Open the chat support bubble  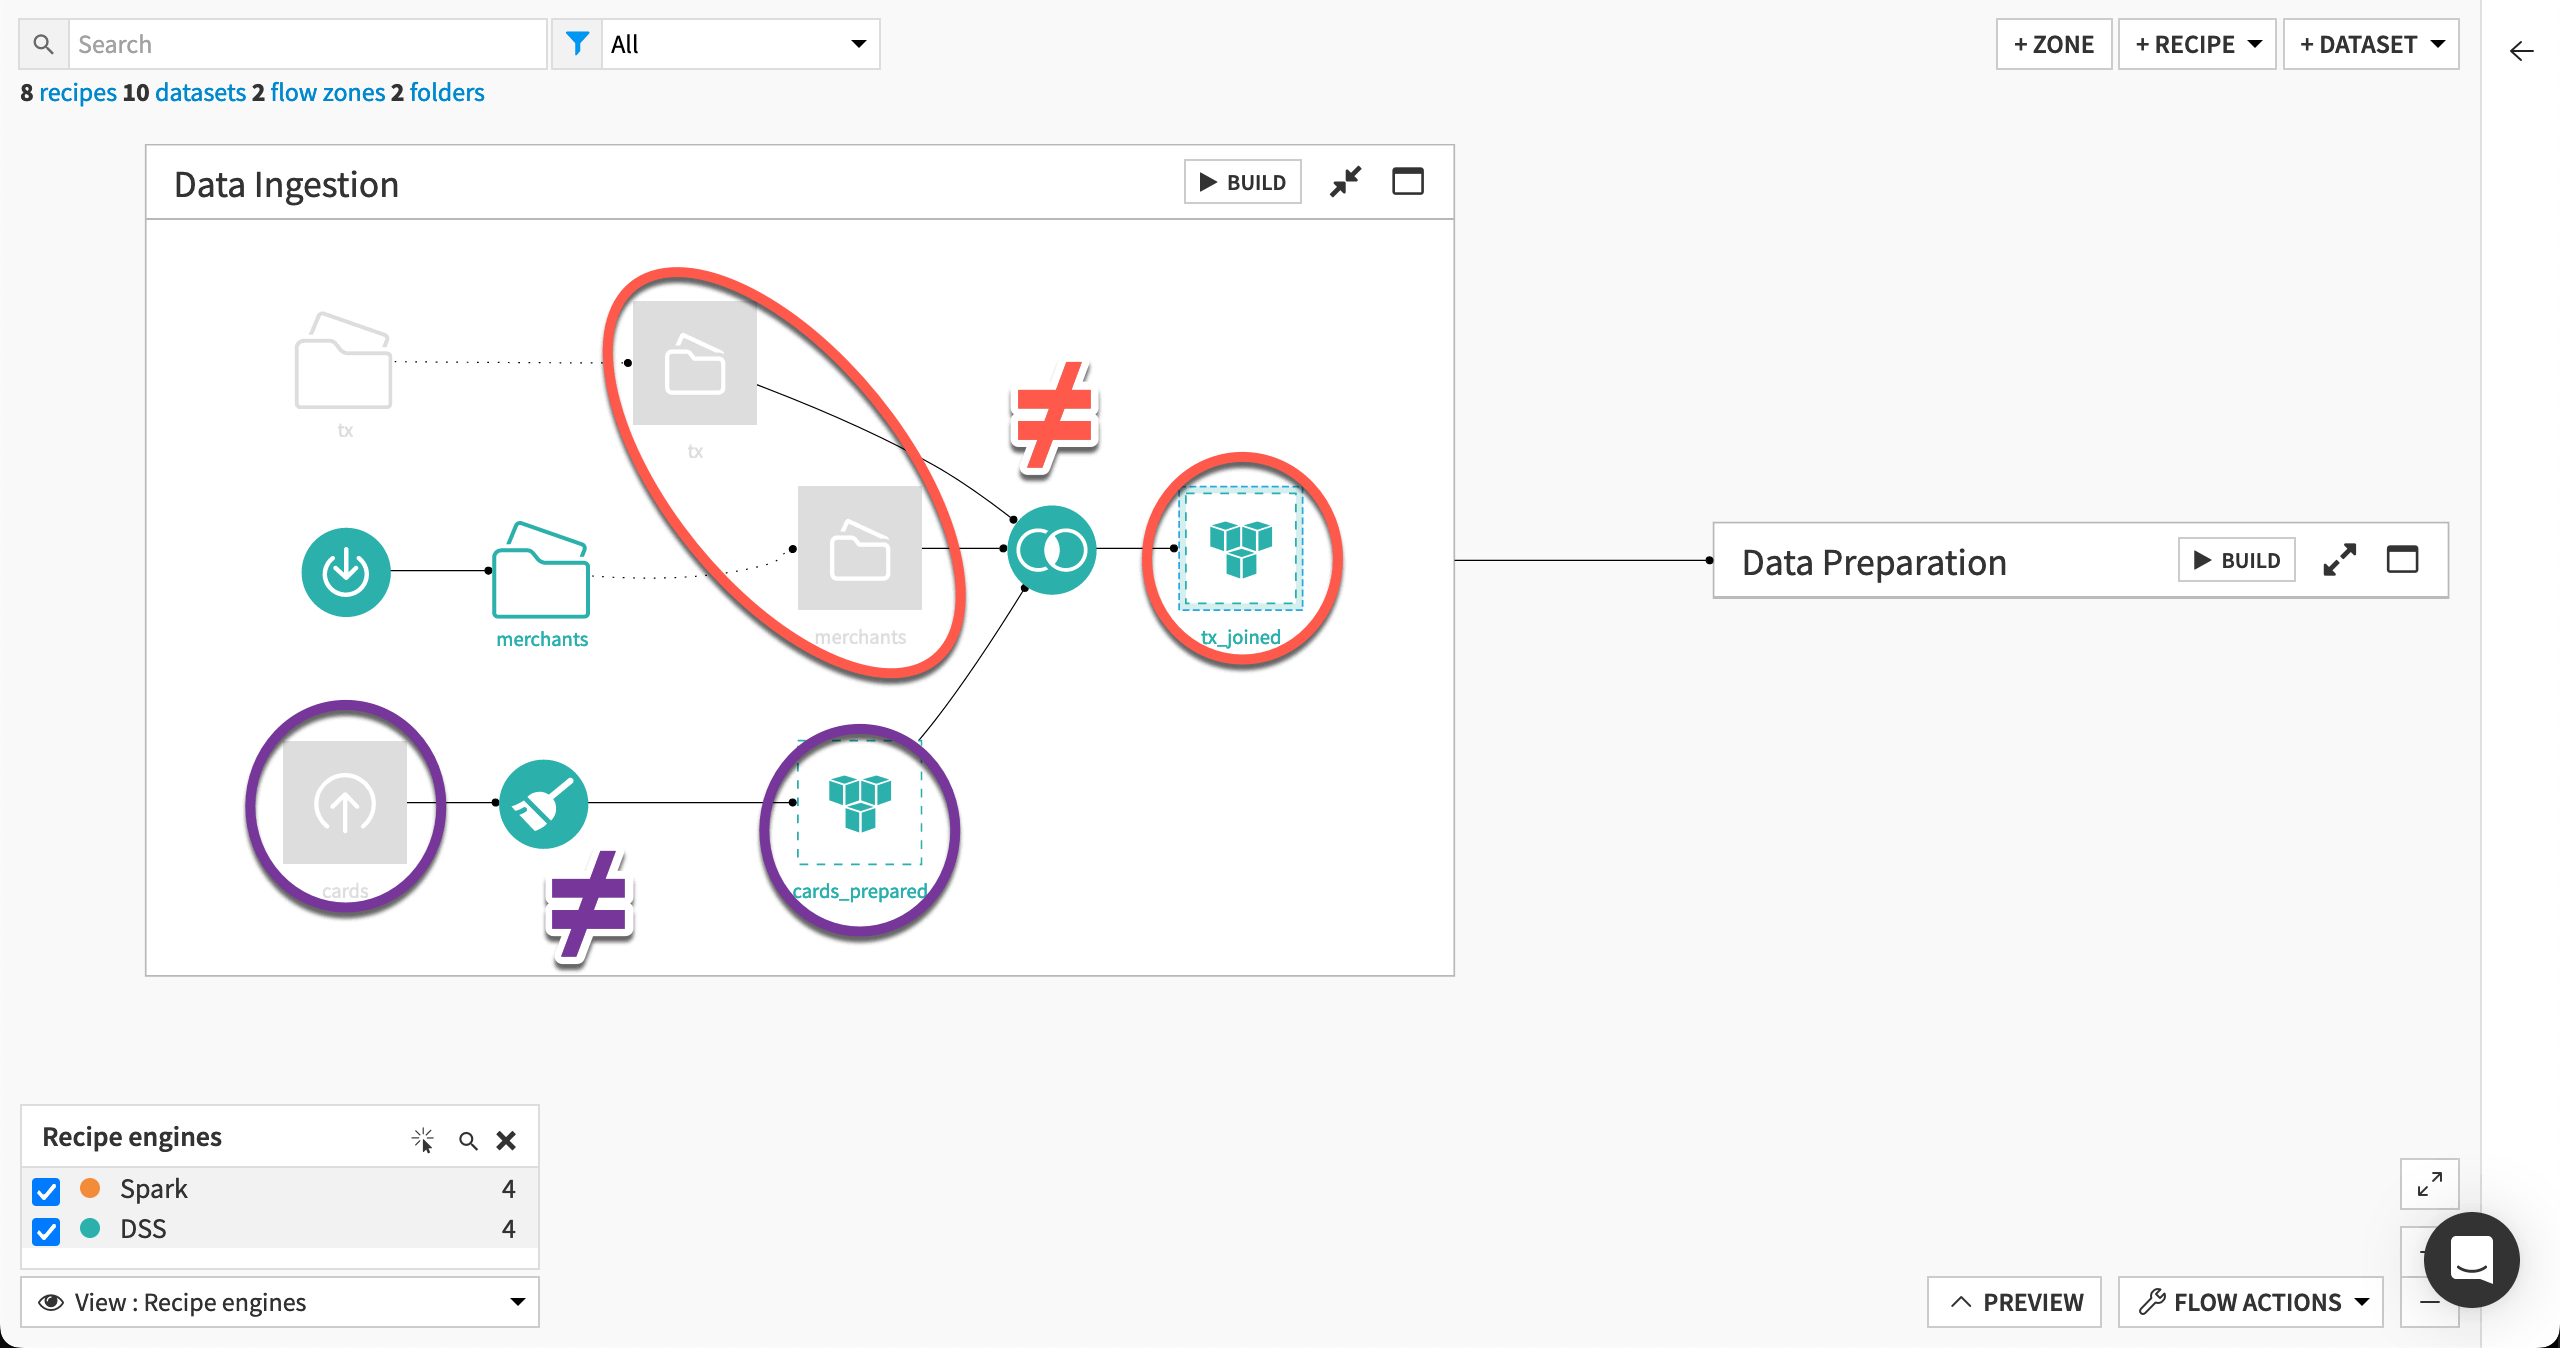point(2470,1261)
